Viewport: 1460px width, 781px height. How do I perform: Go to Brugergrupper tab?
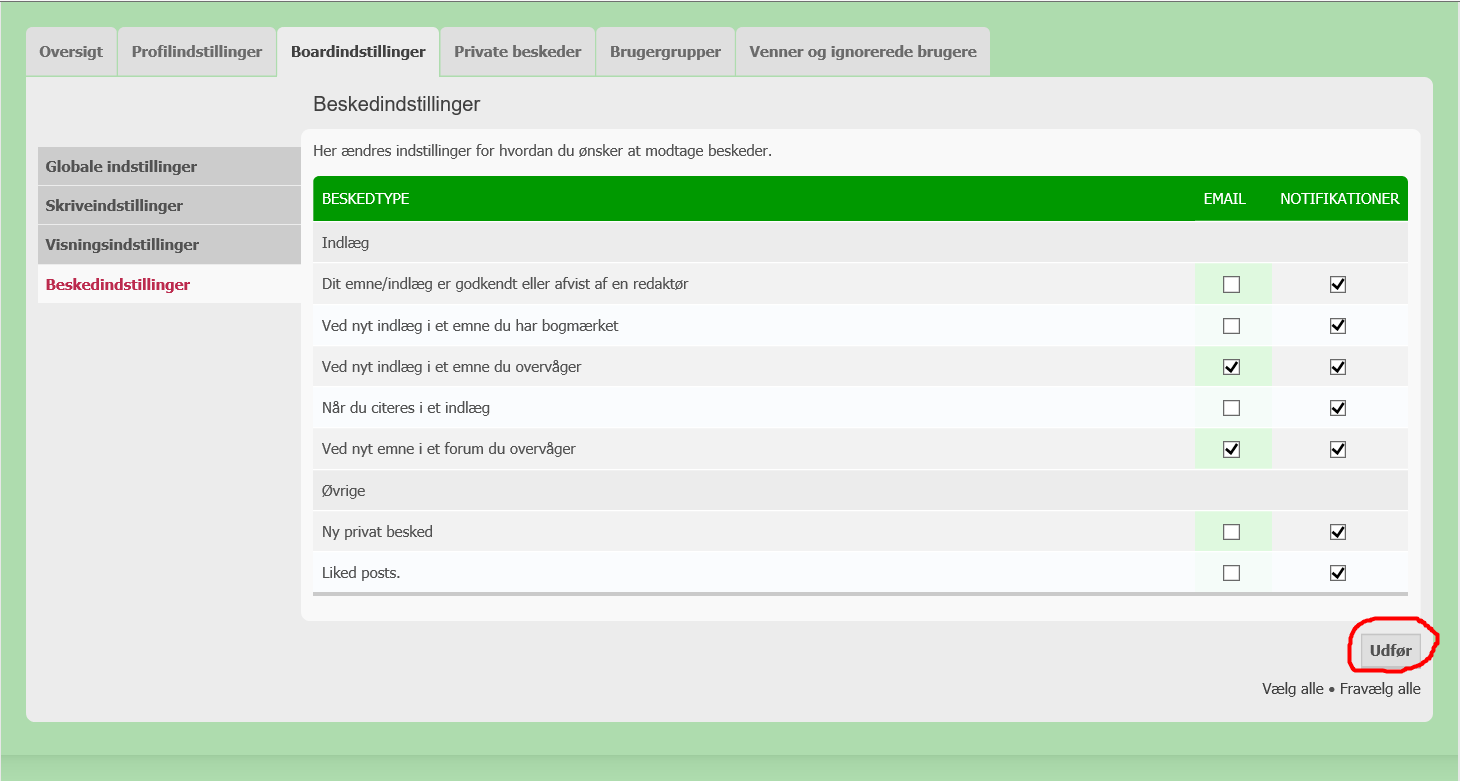(665, 51)
